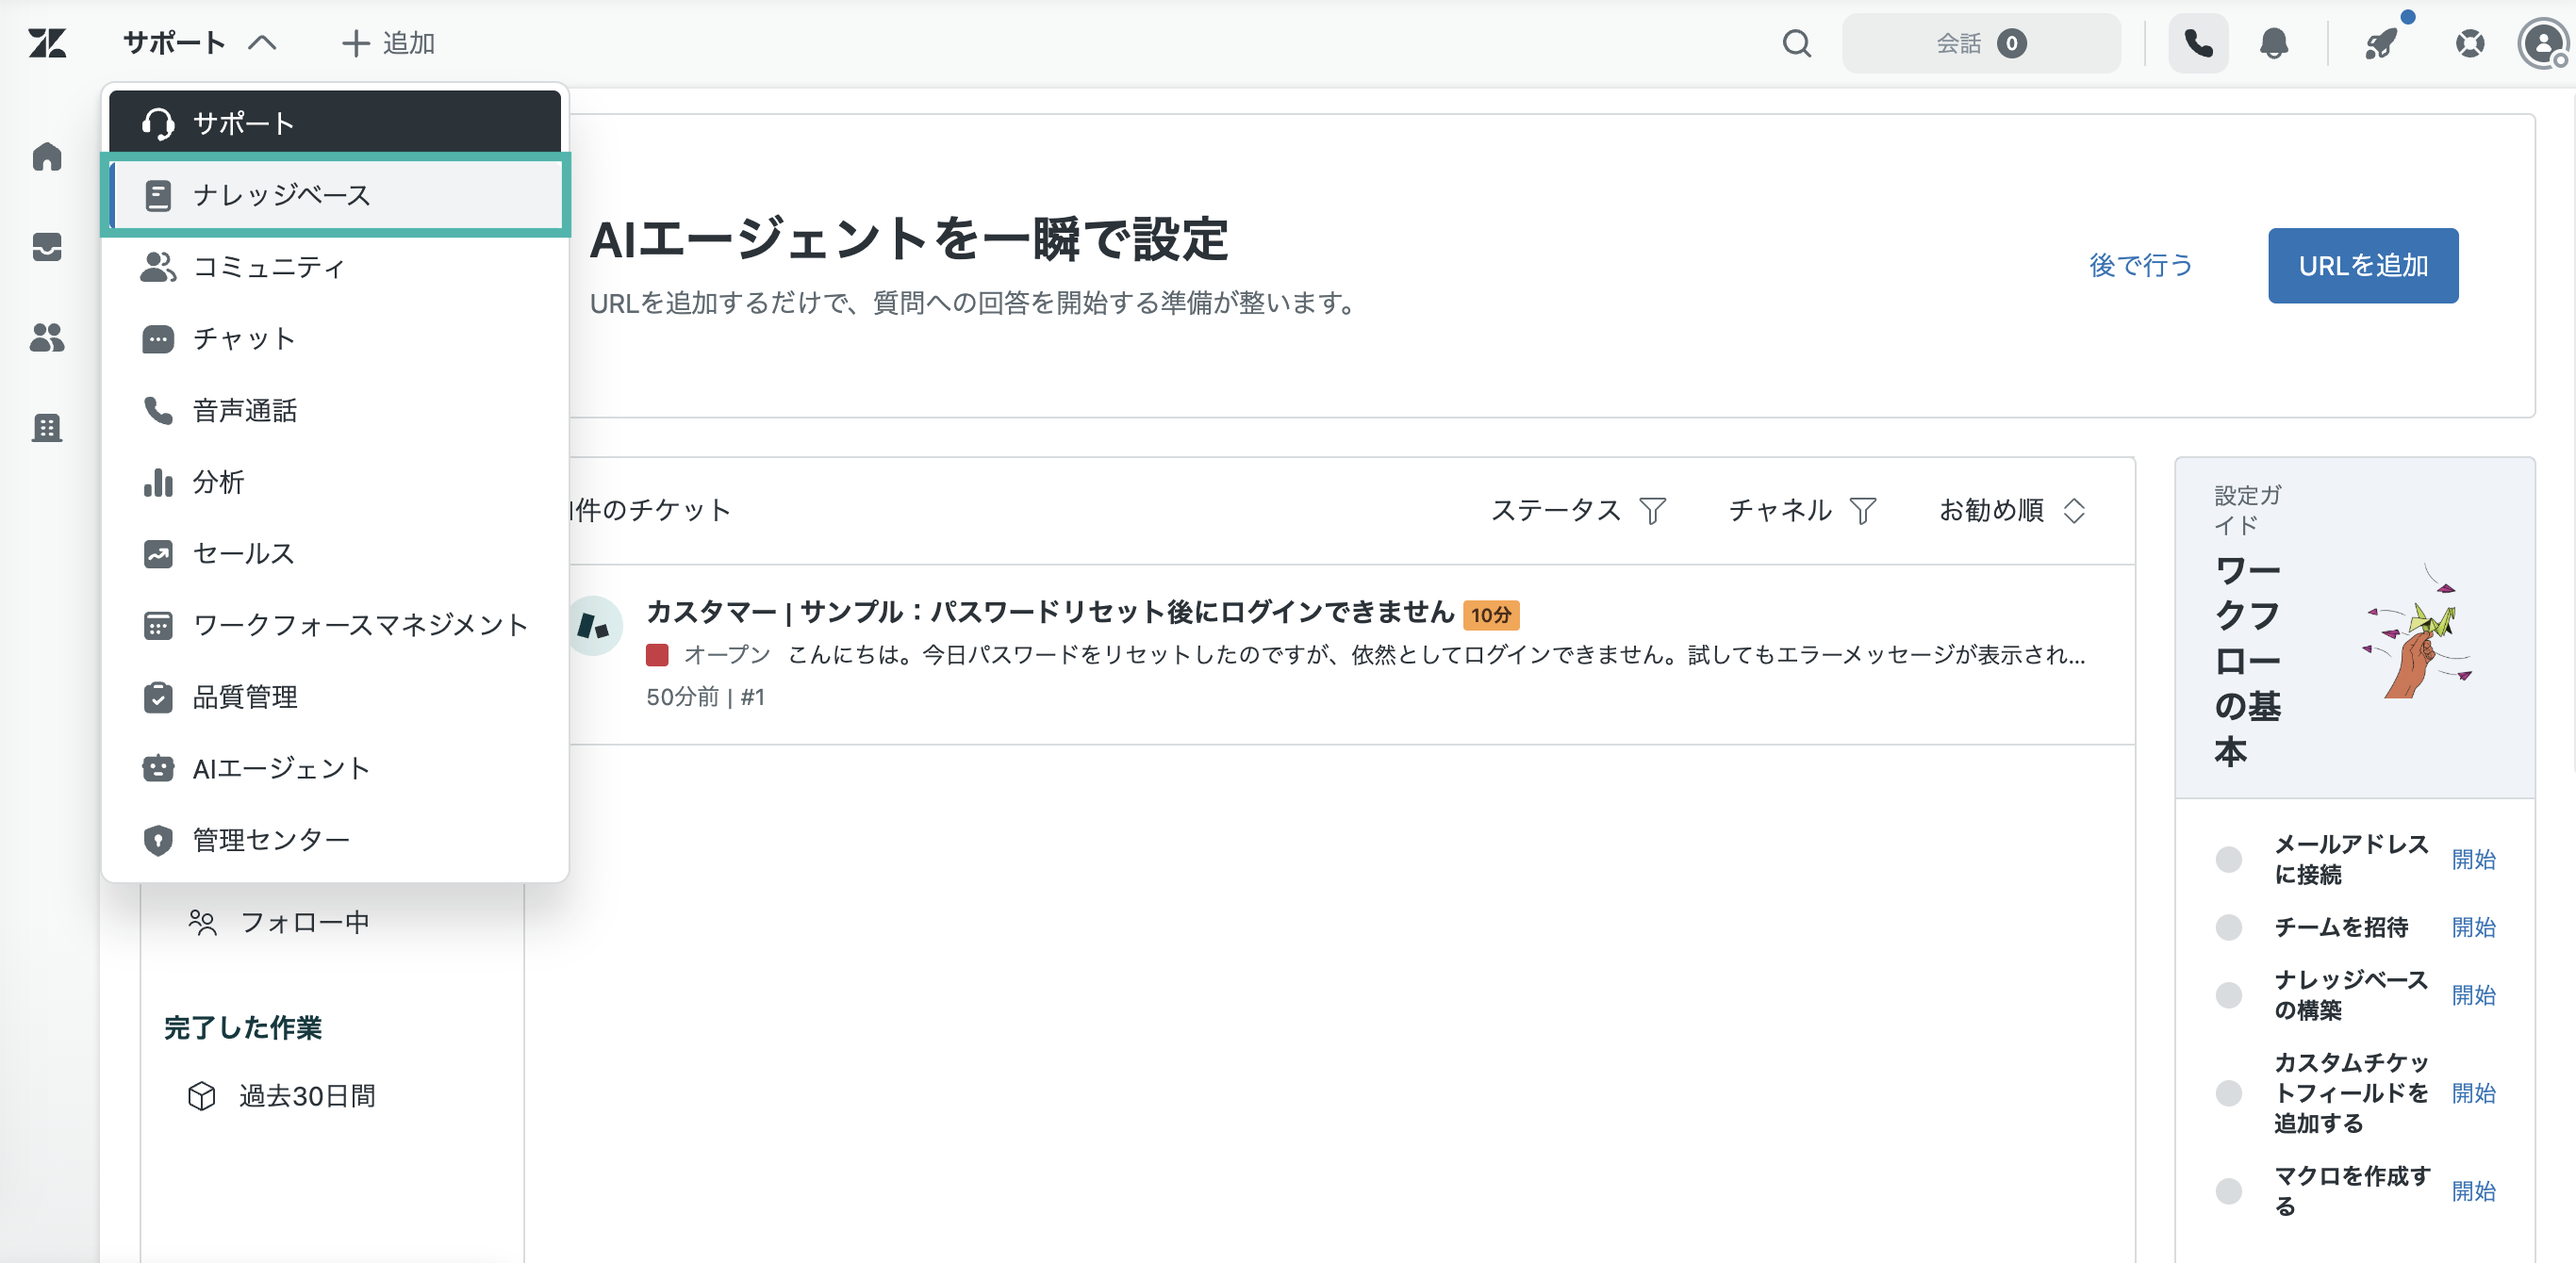Open Customers people icon in sidebar
Viewport: 2576px width, 1263px height.
click(47, 338)
